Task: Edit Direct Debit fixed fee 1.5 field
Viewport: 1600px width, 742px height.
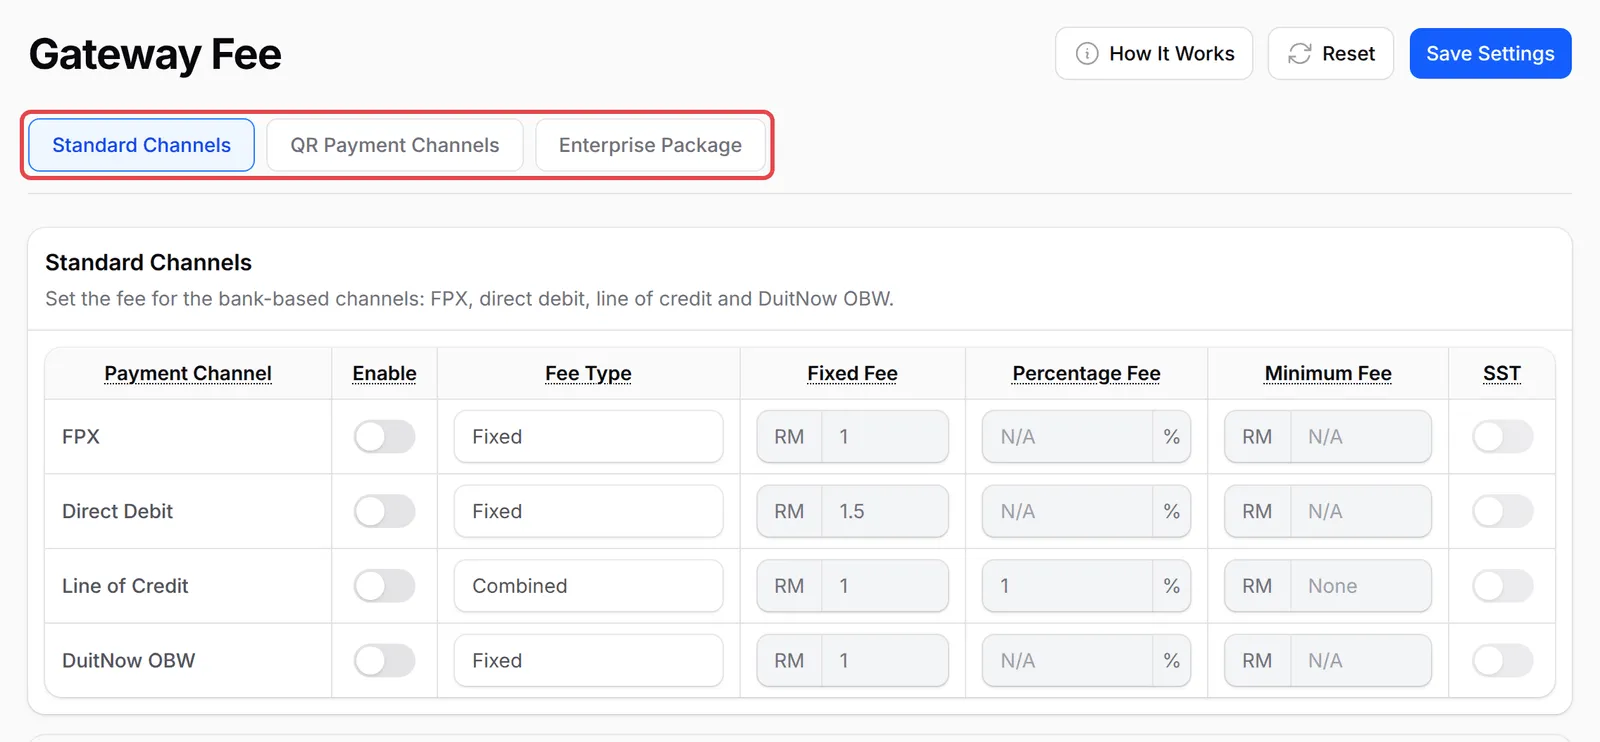Action: pos(884,511)
